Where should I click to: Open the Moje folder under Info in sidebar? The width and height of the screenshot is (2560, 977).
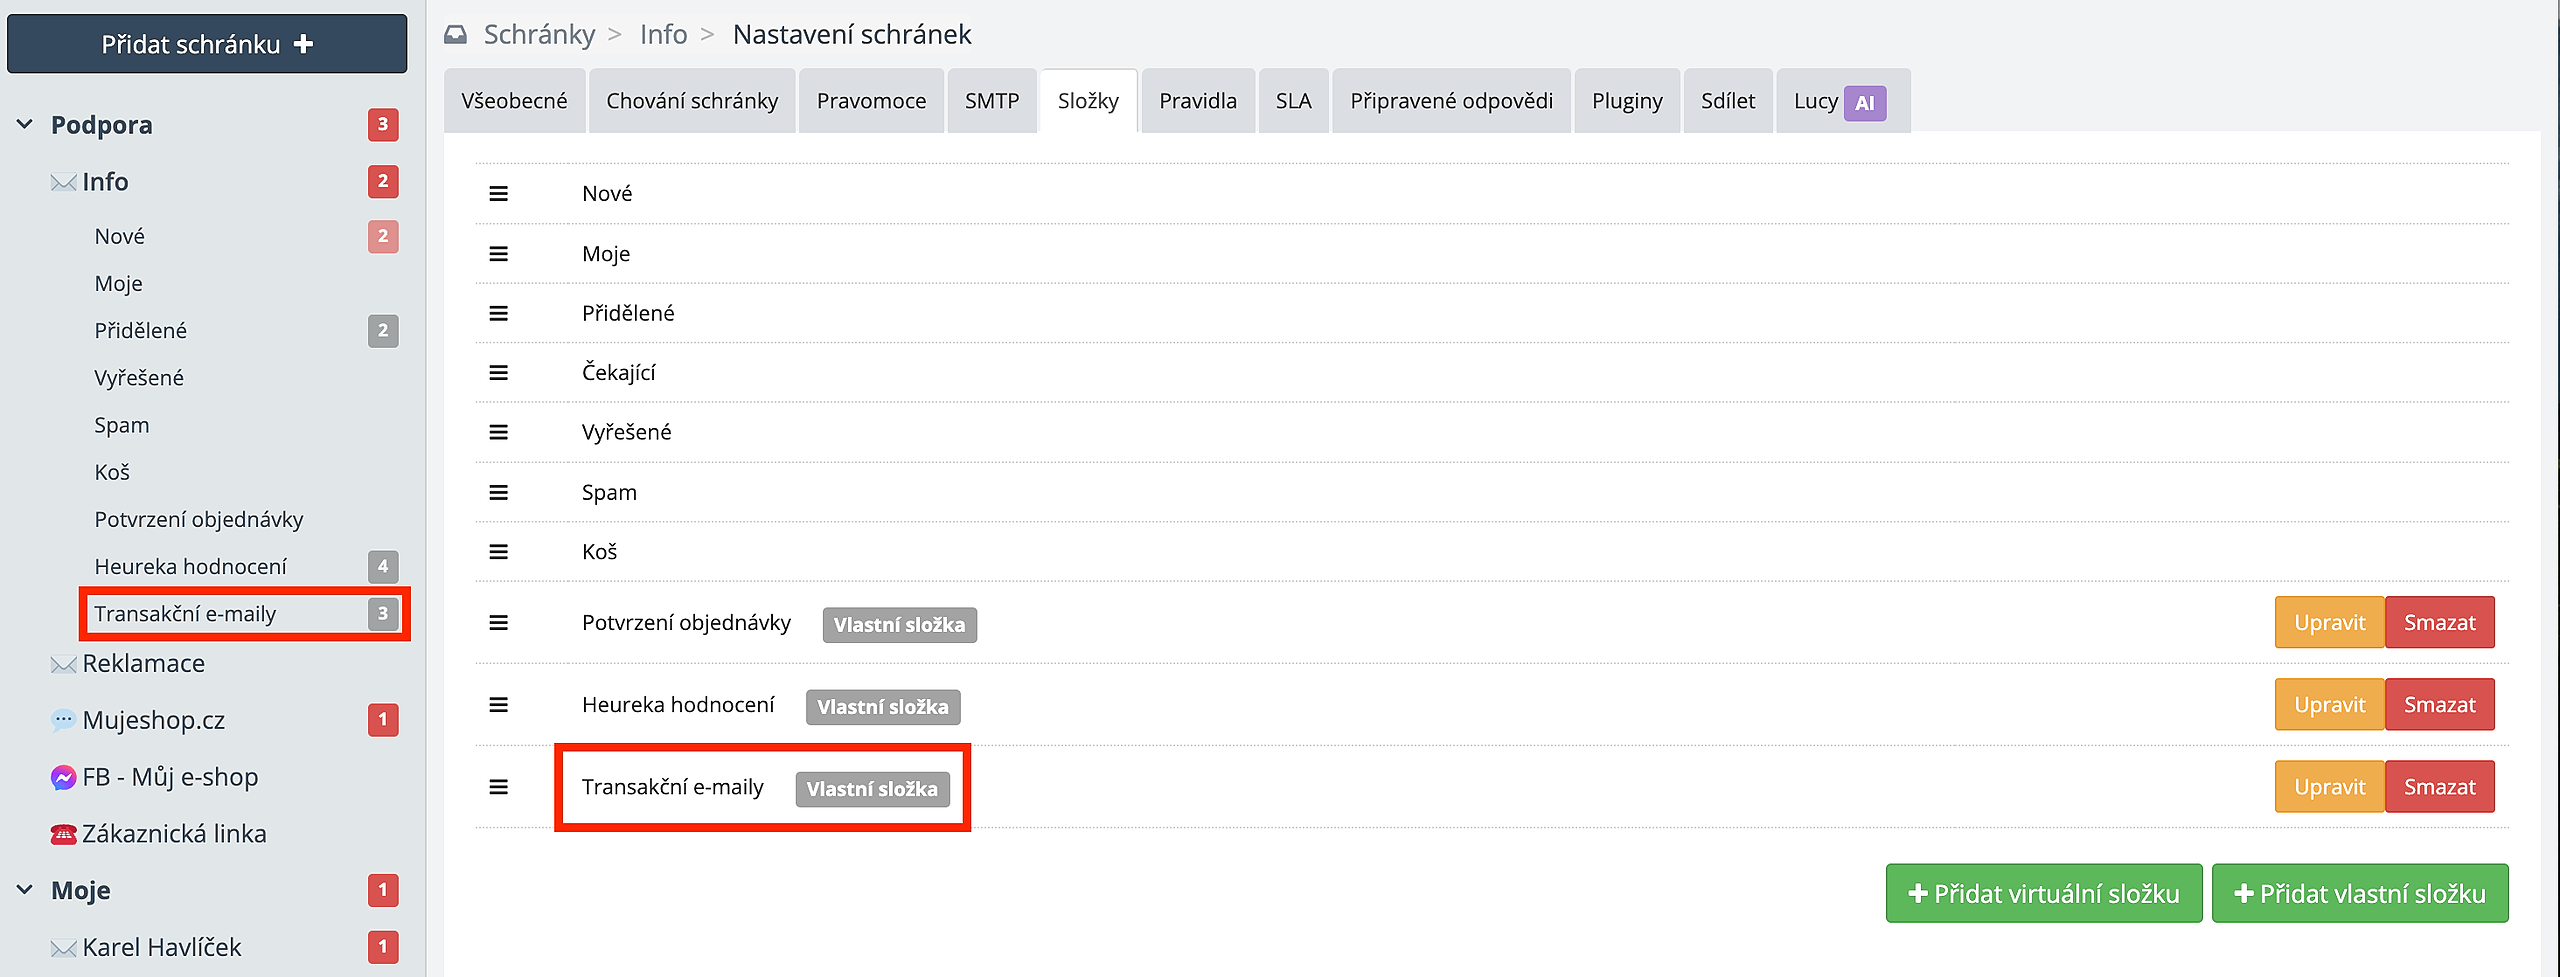118,284
